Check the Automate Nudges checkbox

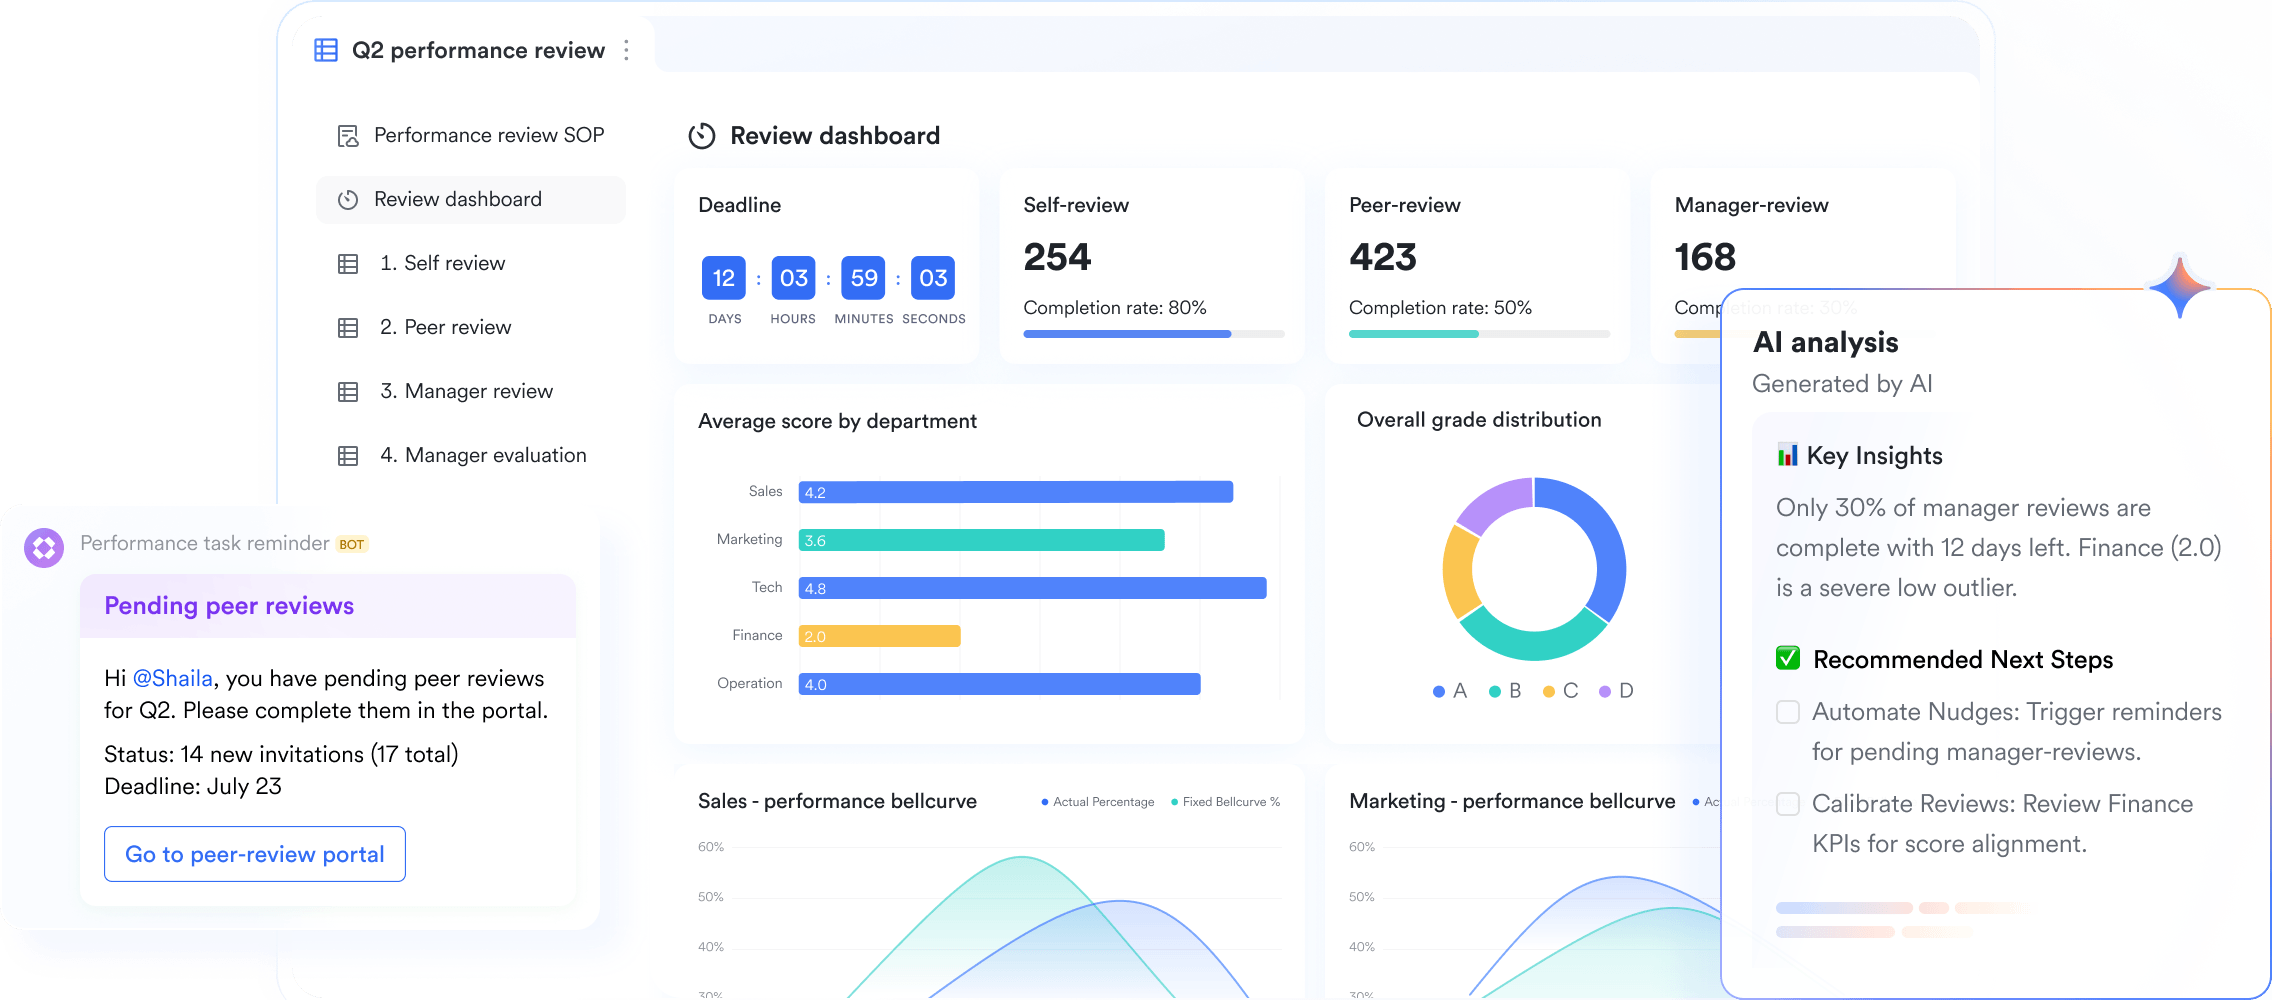(x=1788, y=712)
